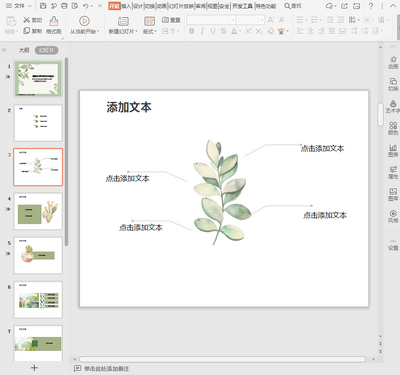
Task: Click the Decrease Font Size icon
Action: click(x=282, y=20)
